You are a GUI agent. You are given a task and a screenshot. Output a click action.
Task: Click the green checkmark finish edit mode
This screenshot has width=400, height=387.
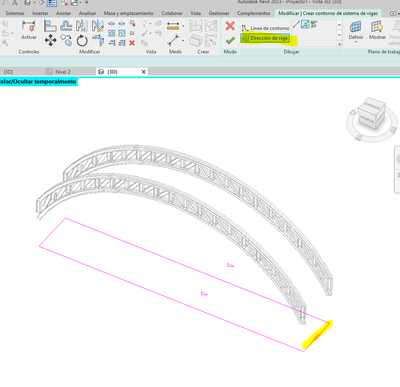230,41
